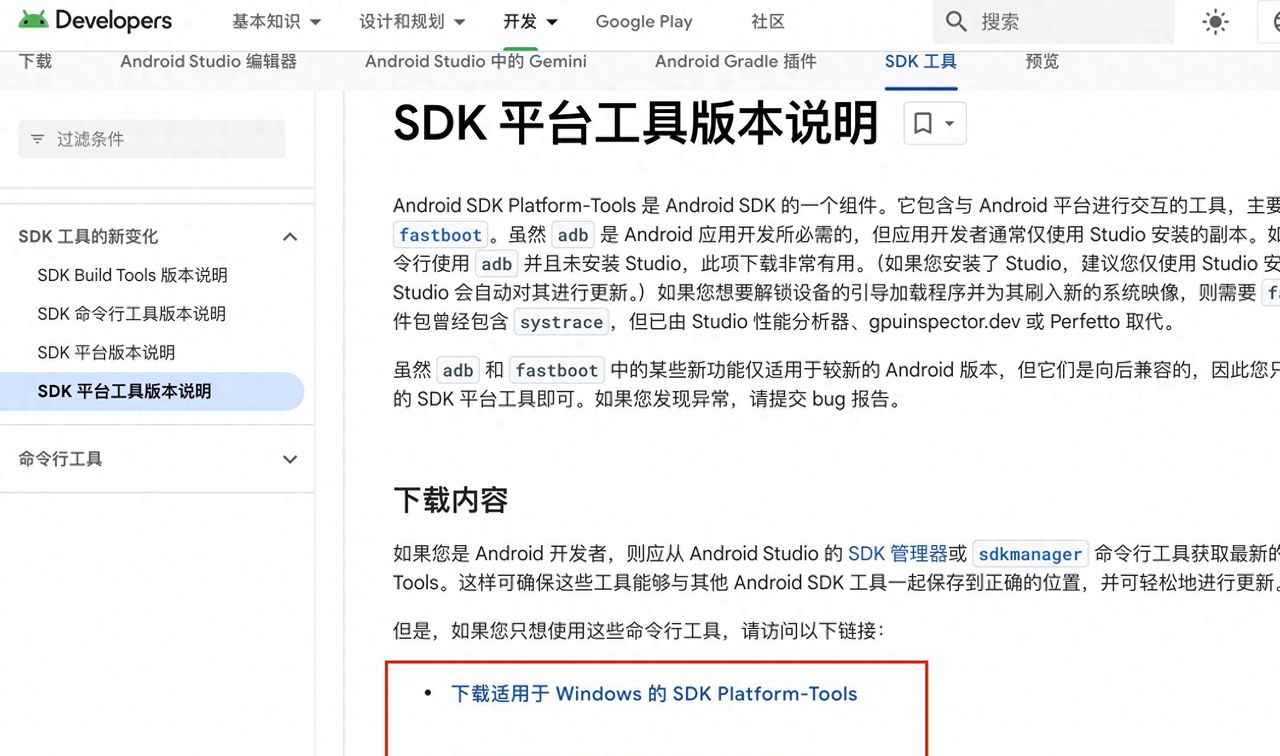Image resolution: width=1280 pixels, height=756 pixels.
Task: Select SDK 平台工具版本说明 sidebar item
Action: tap(151, 391)
